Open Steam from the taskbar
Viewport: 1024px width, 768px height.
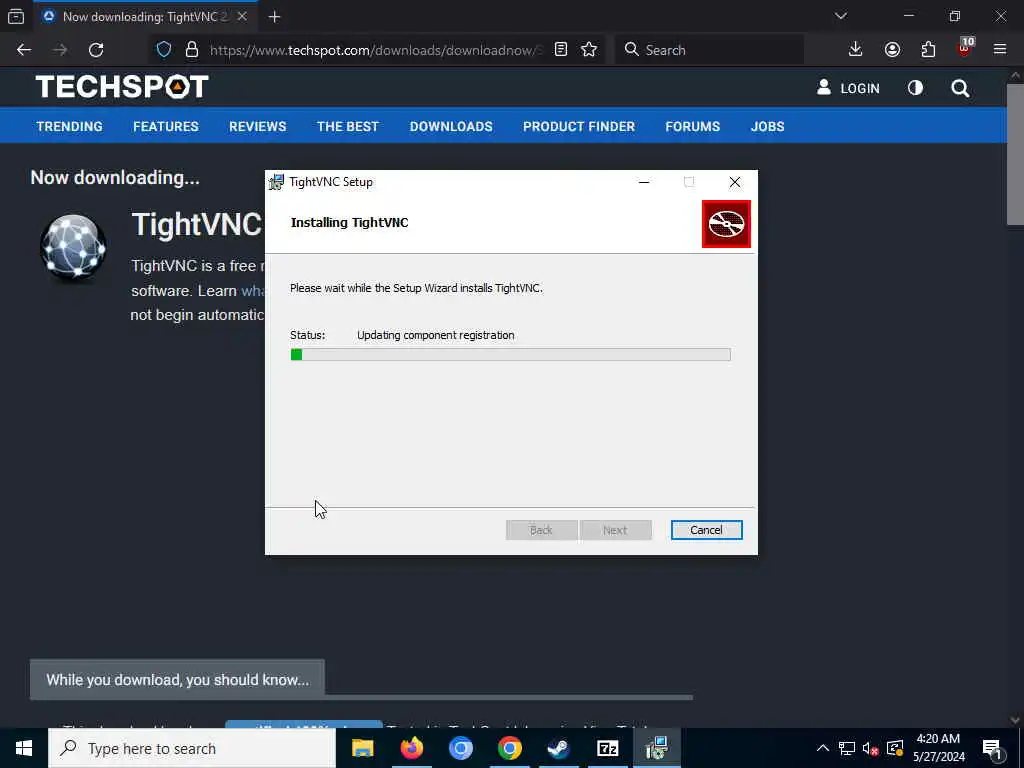(x=558, y=748)
